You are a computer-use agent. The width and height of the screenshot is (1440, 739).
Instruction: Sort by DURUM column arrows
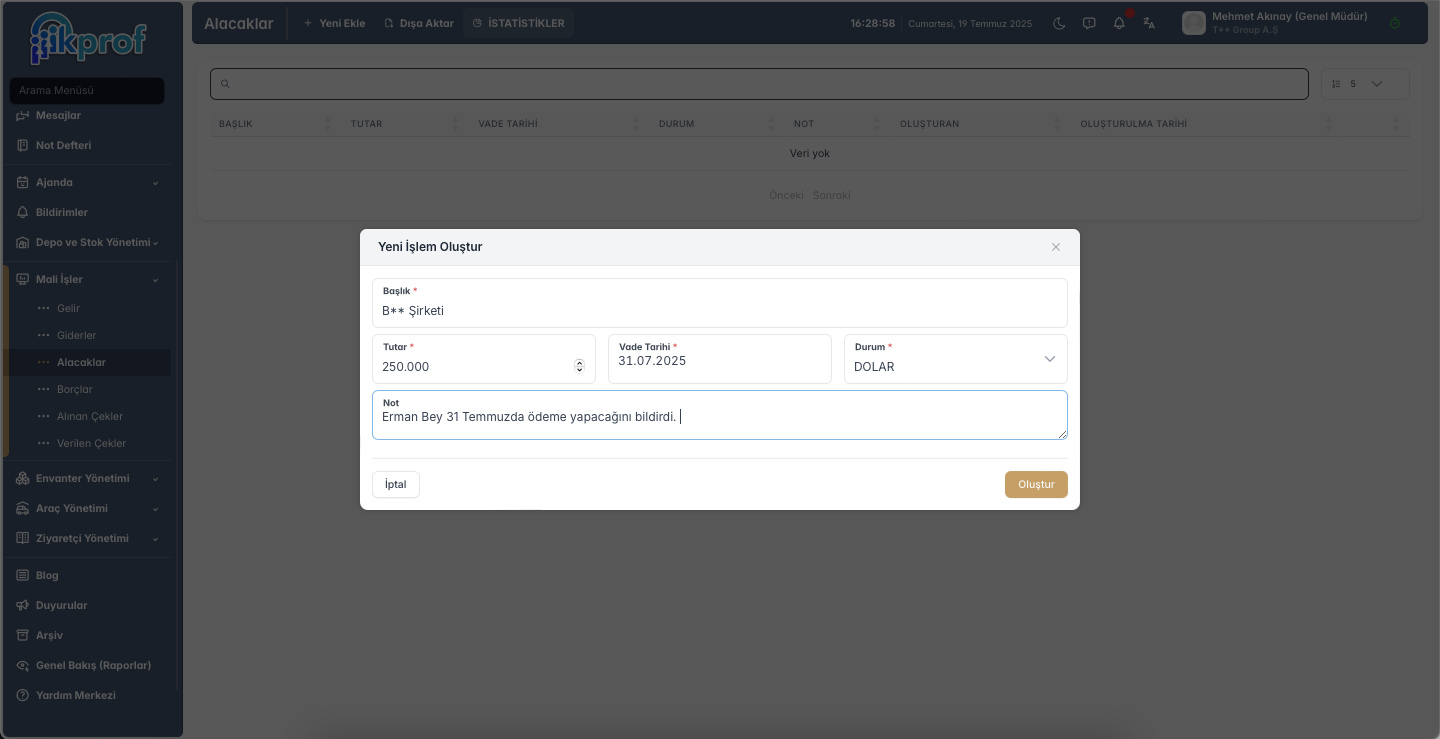tap(771, 124)
